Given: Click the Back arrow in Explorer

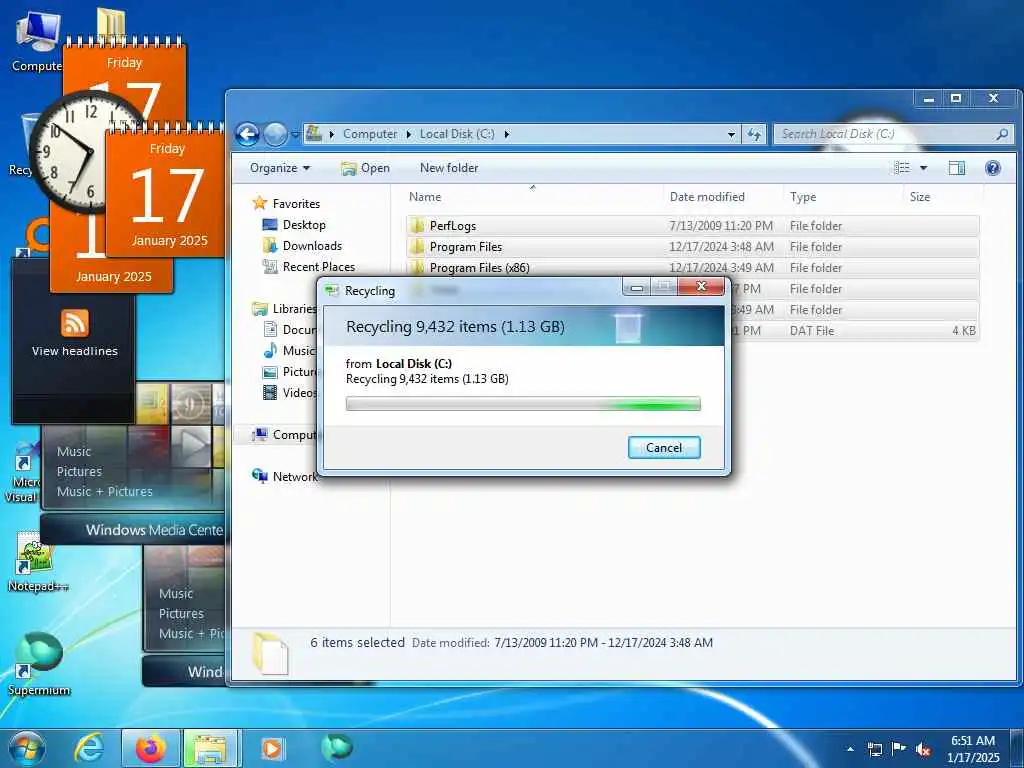Looking at the screenshot, I should (x=248, y=135).
